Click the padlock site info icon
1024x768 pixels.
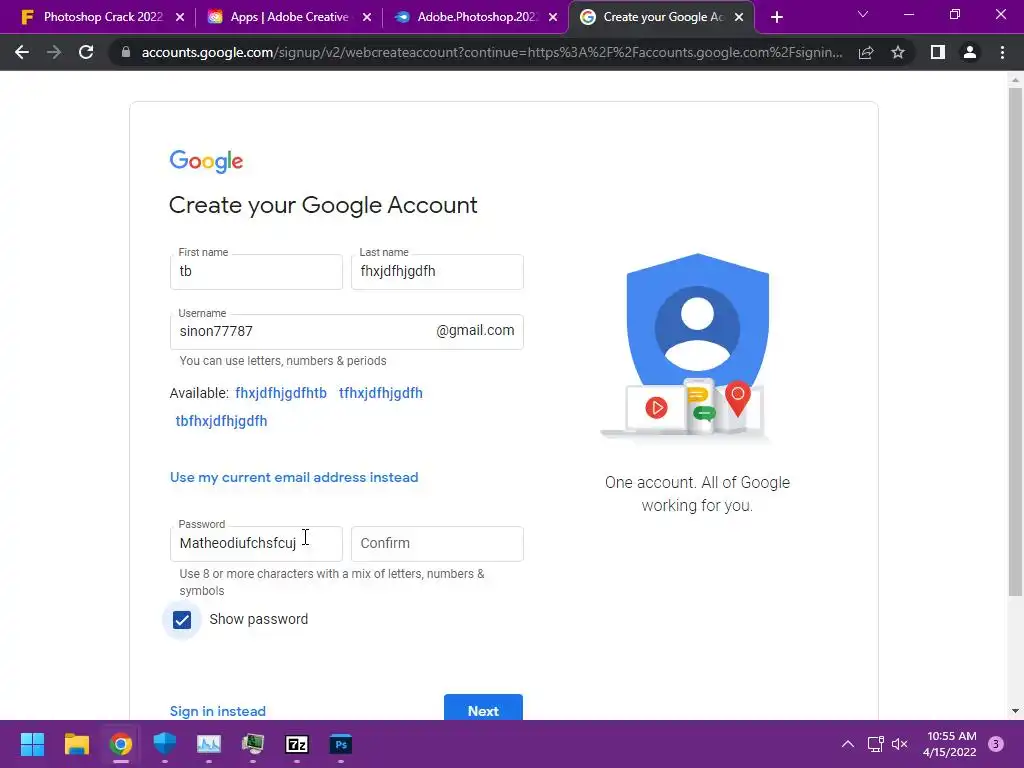(x=126, y=52)
